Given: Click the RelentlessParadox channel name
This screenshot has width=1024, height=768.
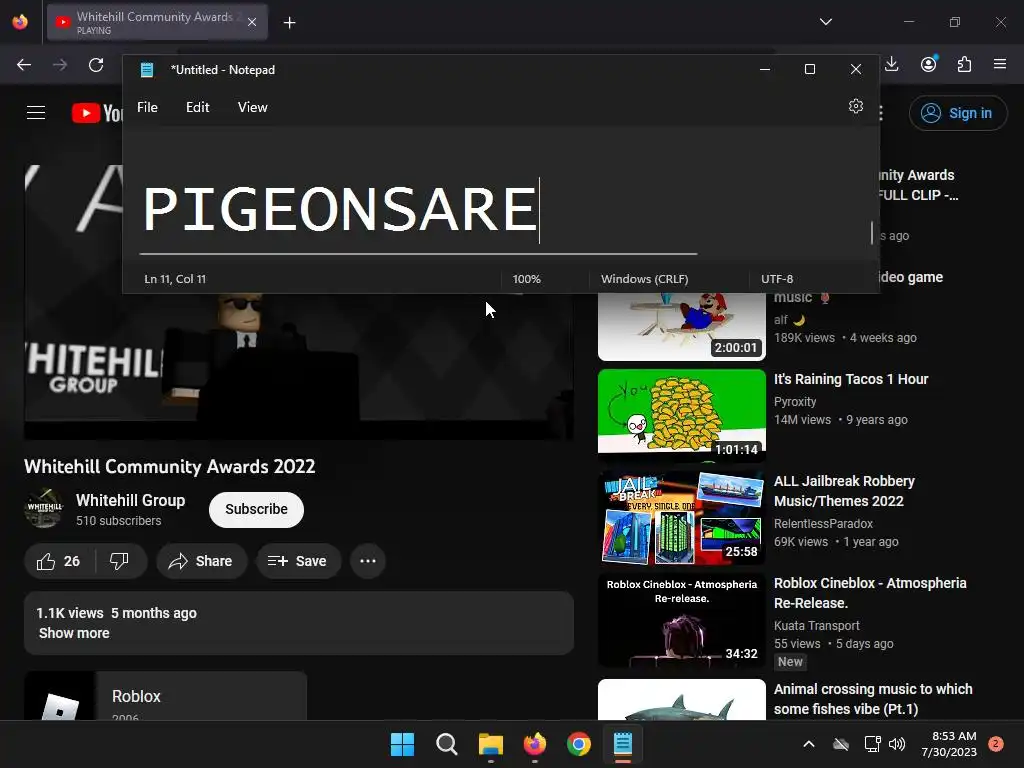Looking at the screenshot, I should coord(823,524).
